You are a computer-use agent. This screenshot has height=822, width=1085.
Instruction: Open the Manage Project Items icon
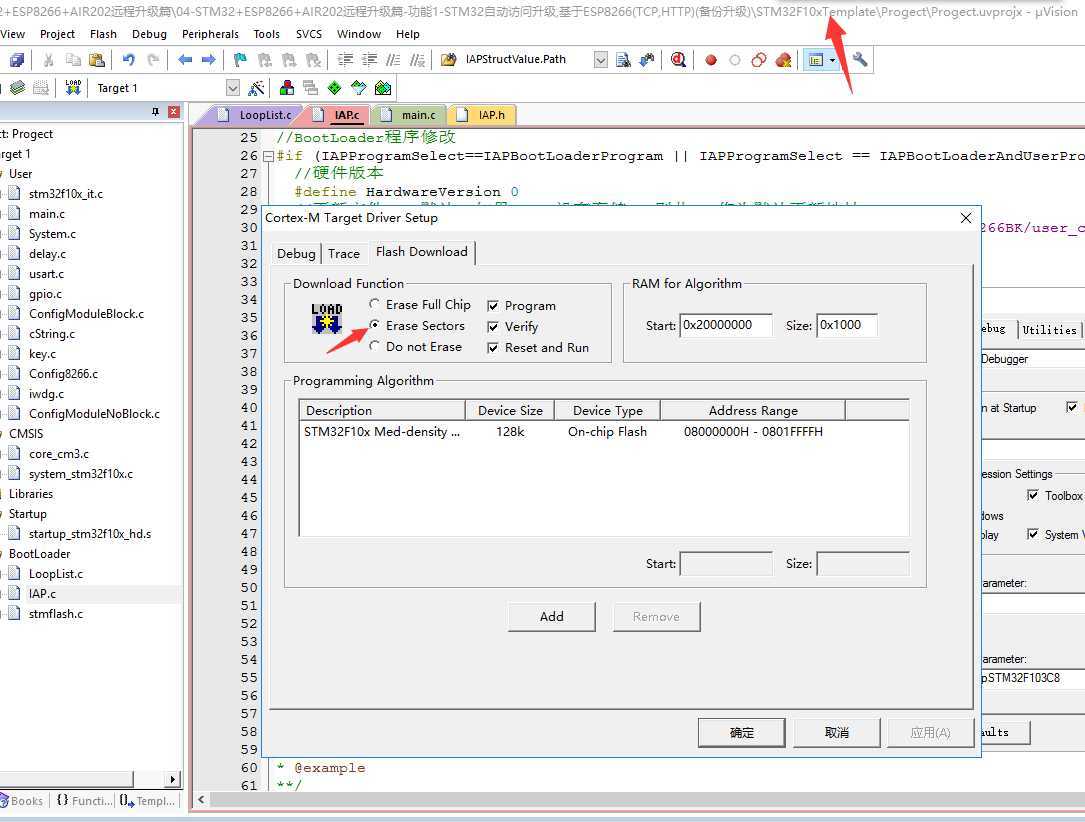click(x=286, y=88)
